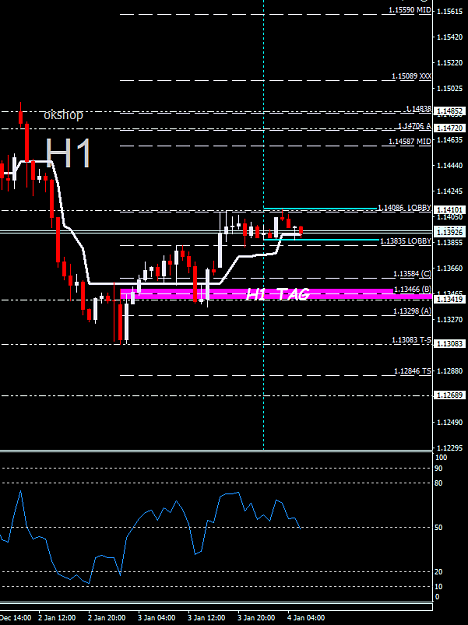Click the boxed 1.12689 price tag on axis
468x625 pixels.
(450, 395)
